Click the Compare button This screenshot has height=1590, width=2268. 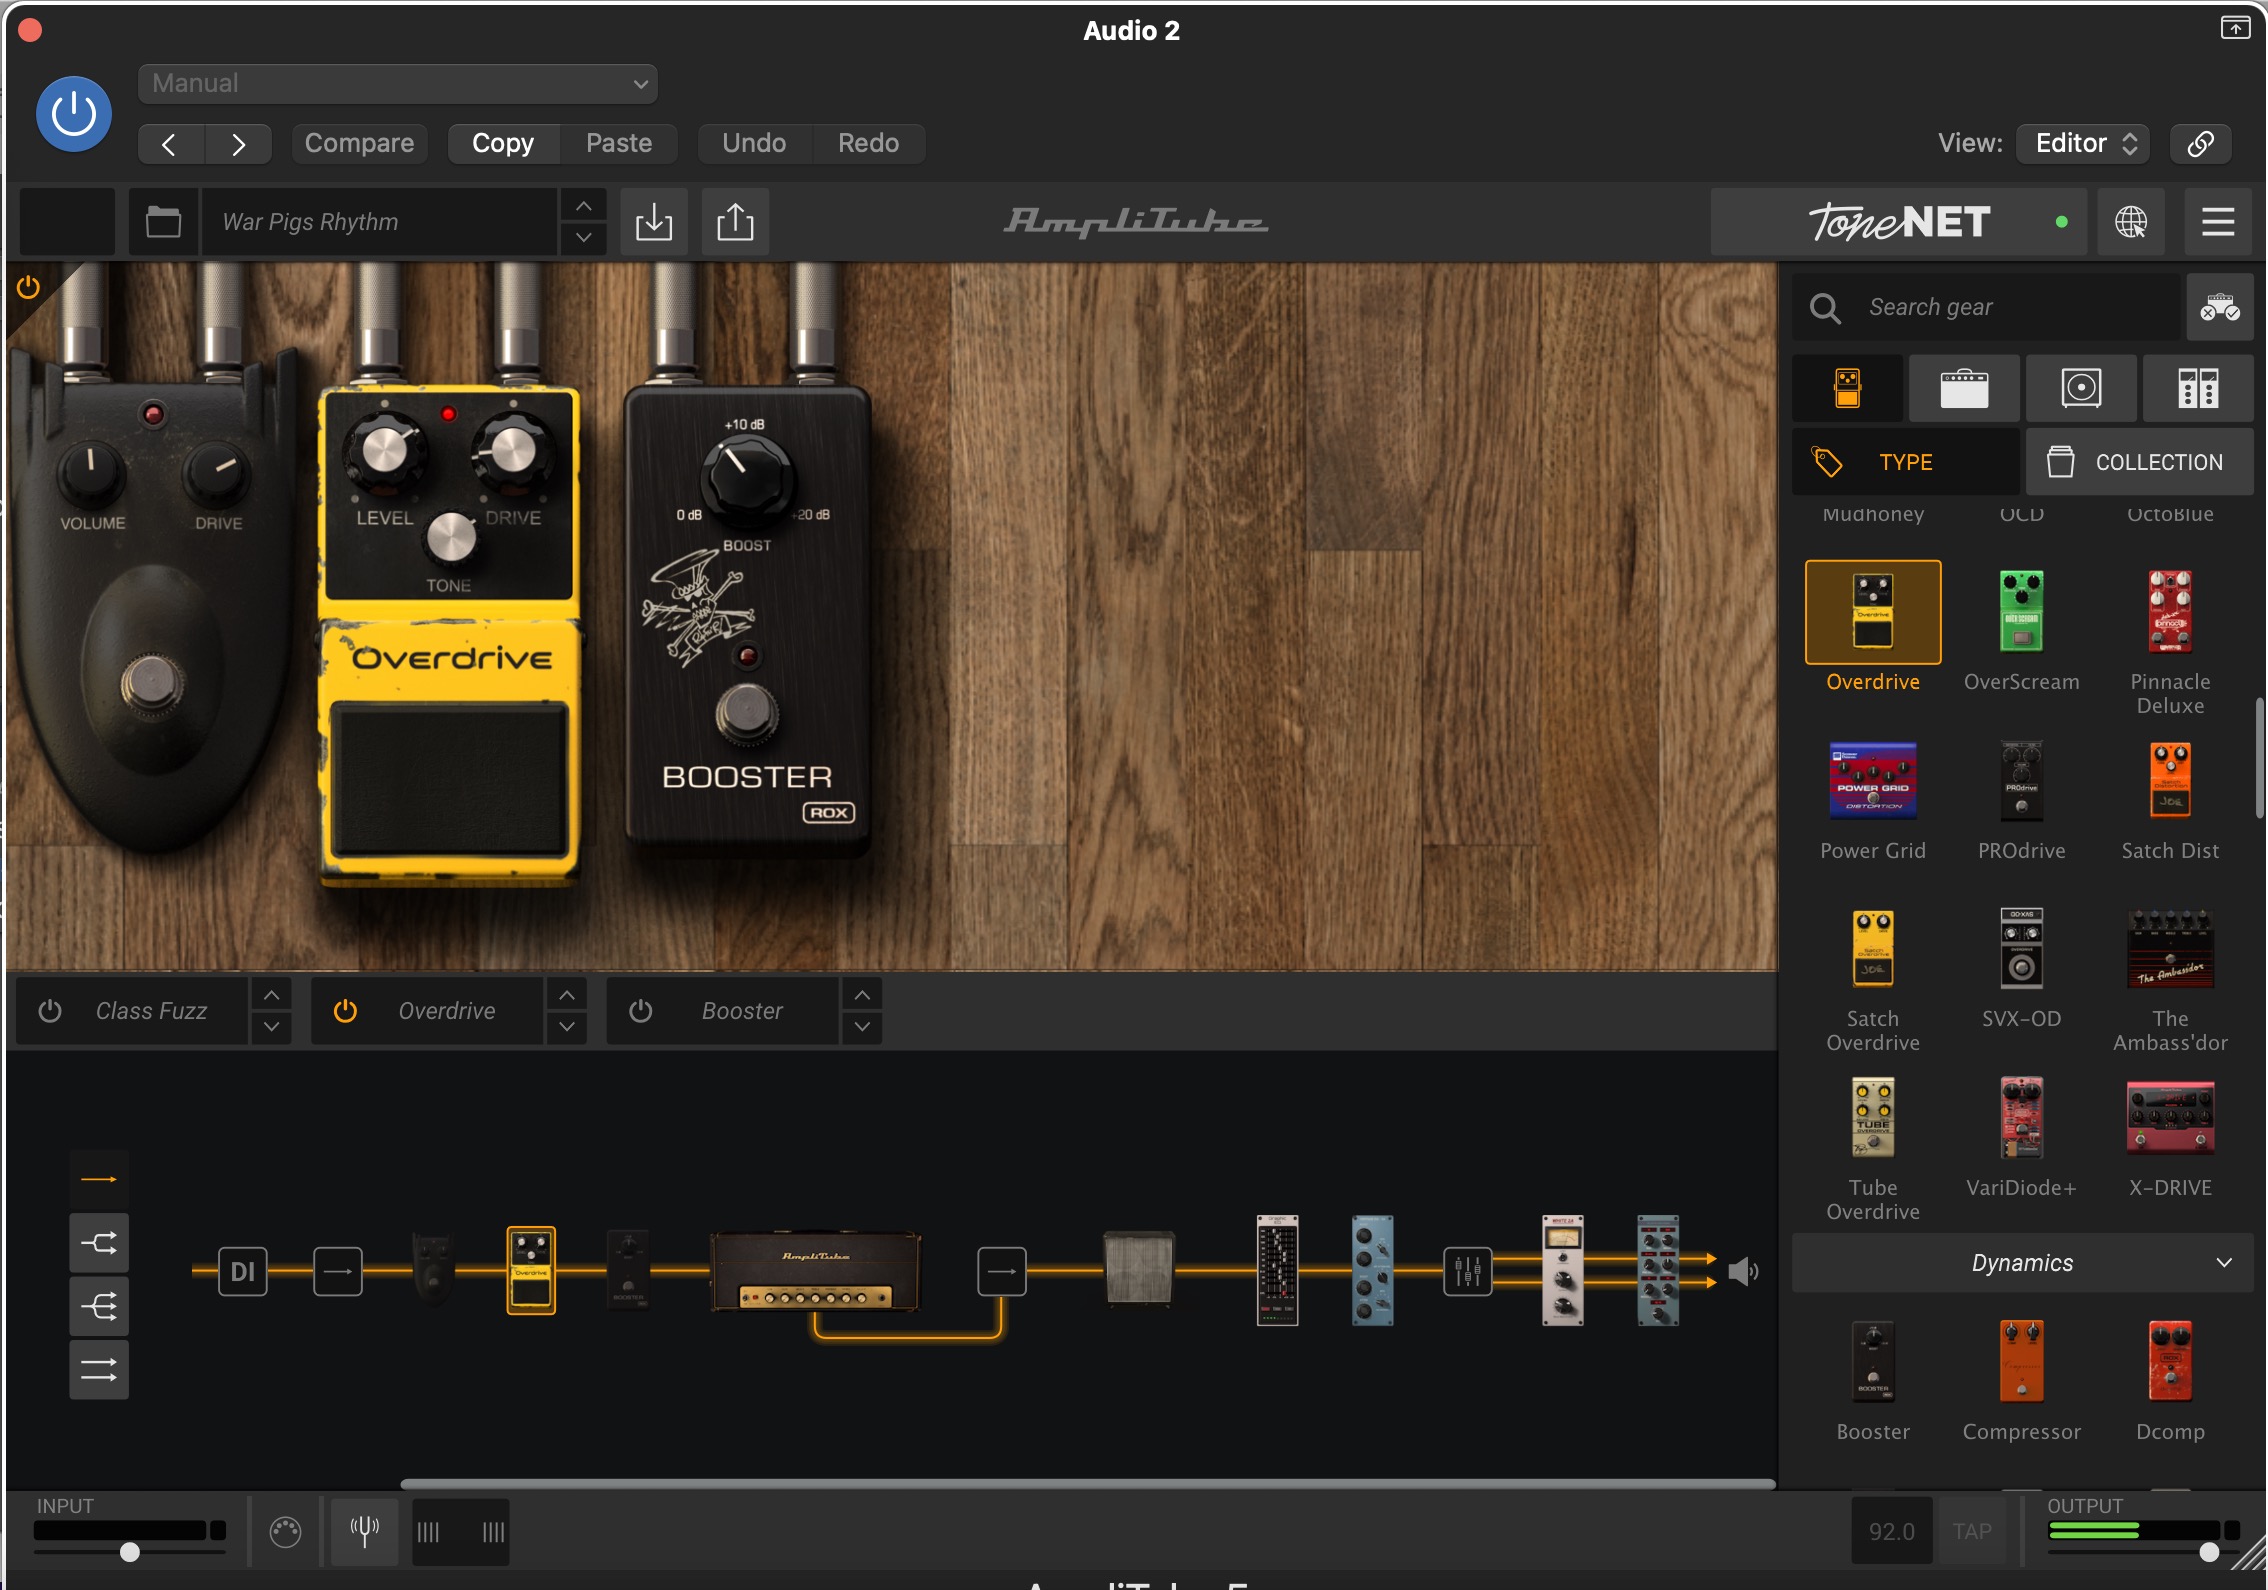(359, 143)
